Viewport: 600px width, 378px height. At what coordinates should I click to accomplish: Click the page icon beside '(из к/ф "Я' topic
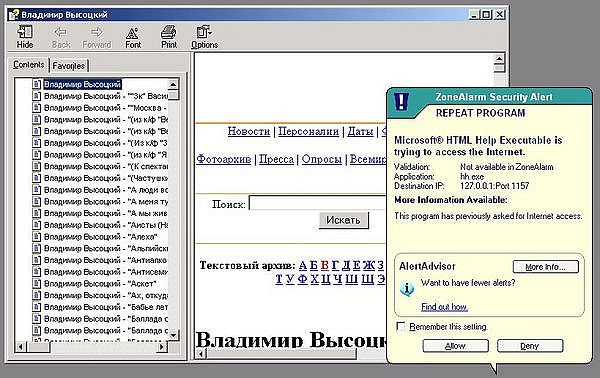coord(36,155)
